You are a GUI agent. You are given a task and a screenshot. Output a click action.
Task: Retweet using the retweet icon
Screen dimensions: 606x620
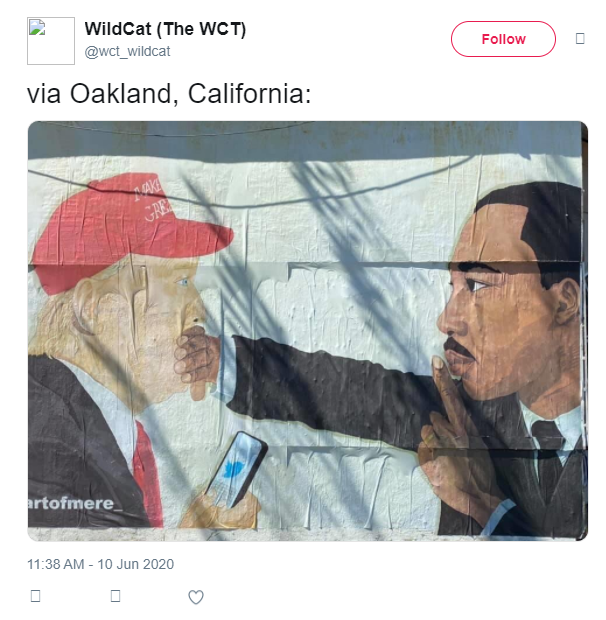click(115, 596)
